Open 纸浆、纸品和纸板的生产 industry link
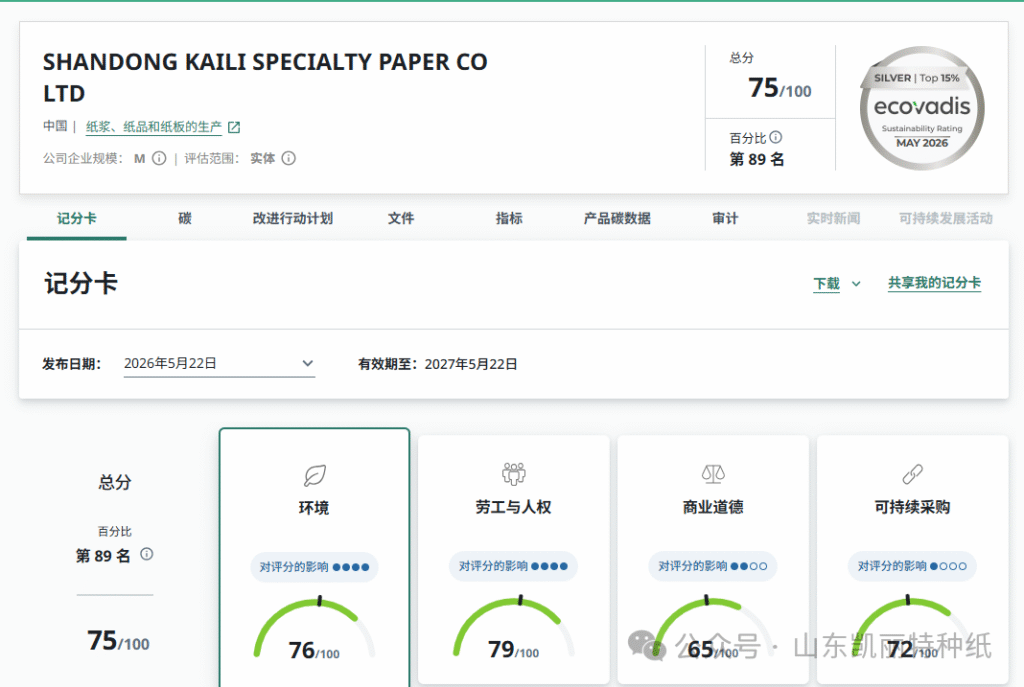 pos(154,127)
